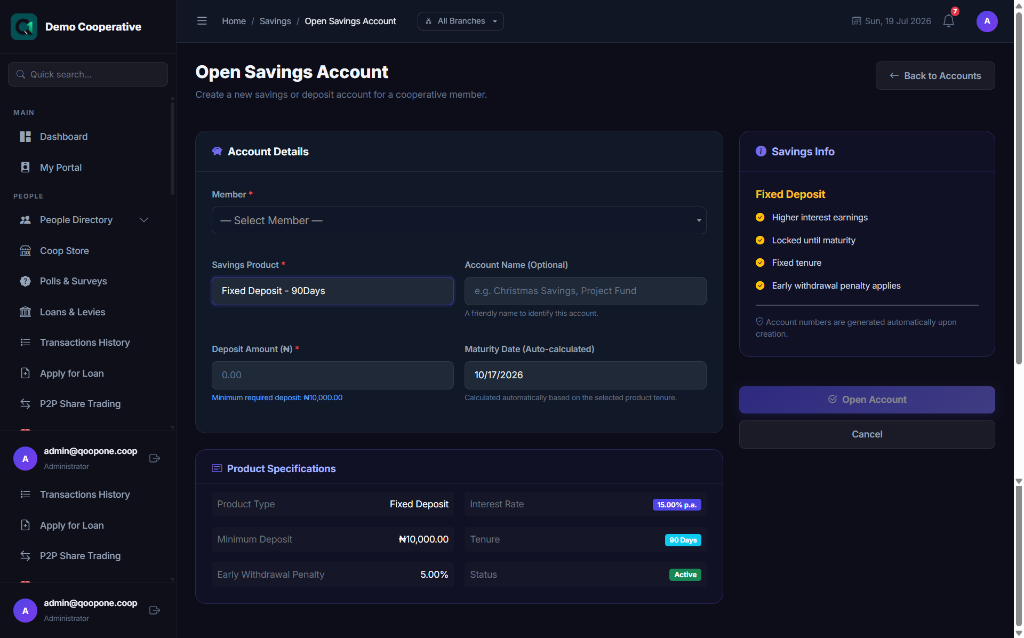Image resolution: width=1024 pixels, height=638 pixels.
Task: Open the Select Member dropdown
Action: tap(459, 220)
